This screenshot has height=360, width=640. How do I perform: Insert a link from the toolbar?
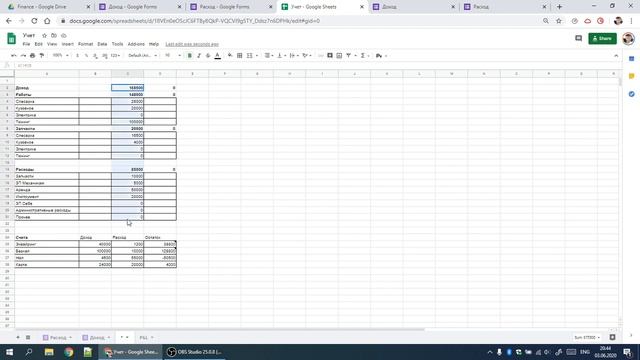(321, 56)
